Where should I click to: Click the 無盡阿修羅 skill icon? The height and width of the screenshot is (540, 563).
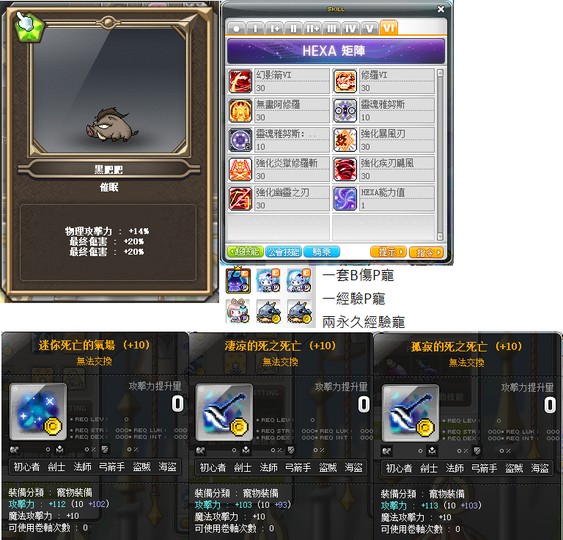[240, 111]
